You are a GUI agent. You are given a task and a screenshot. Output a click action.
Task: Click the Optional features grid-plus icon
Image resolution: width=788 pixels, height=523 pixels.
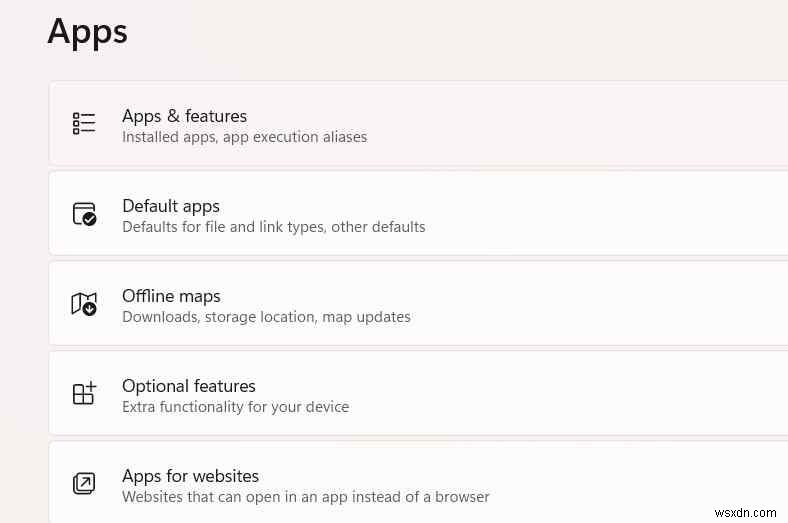[x=84, y=393]
